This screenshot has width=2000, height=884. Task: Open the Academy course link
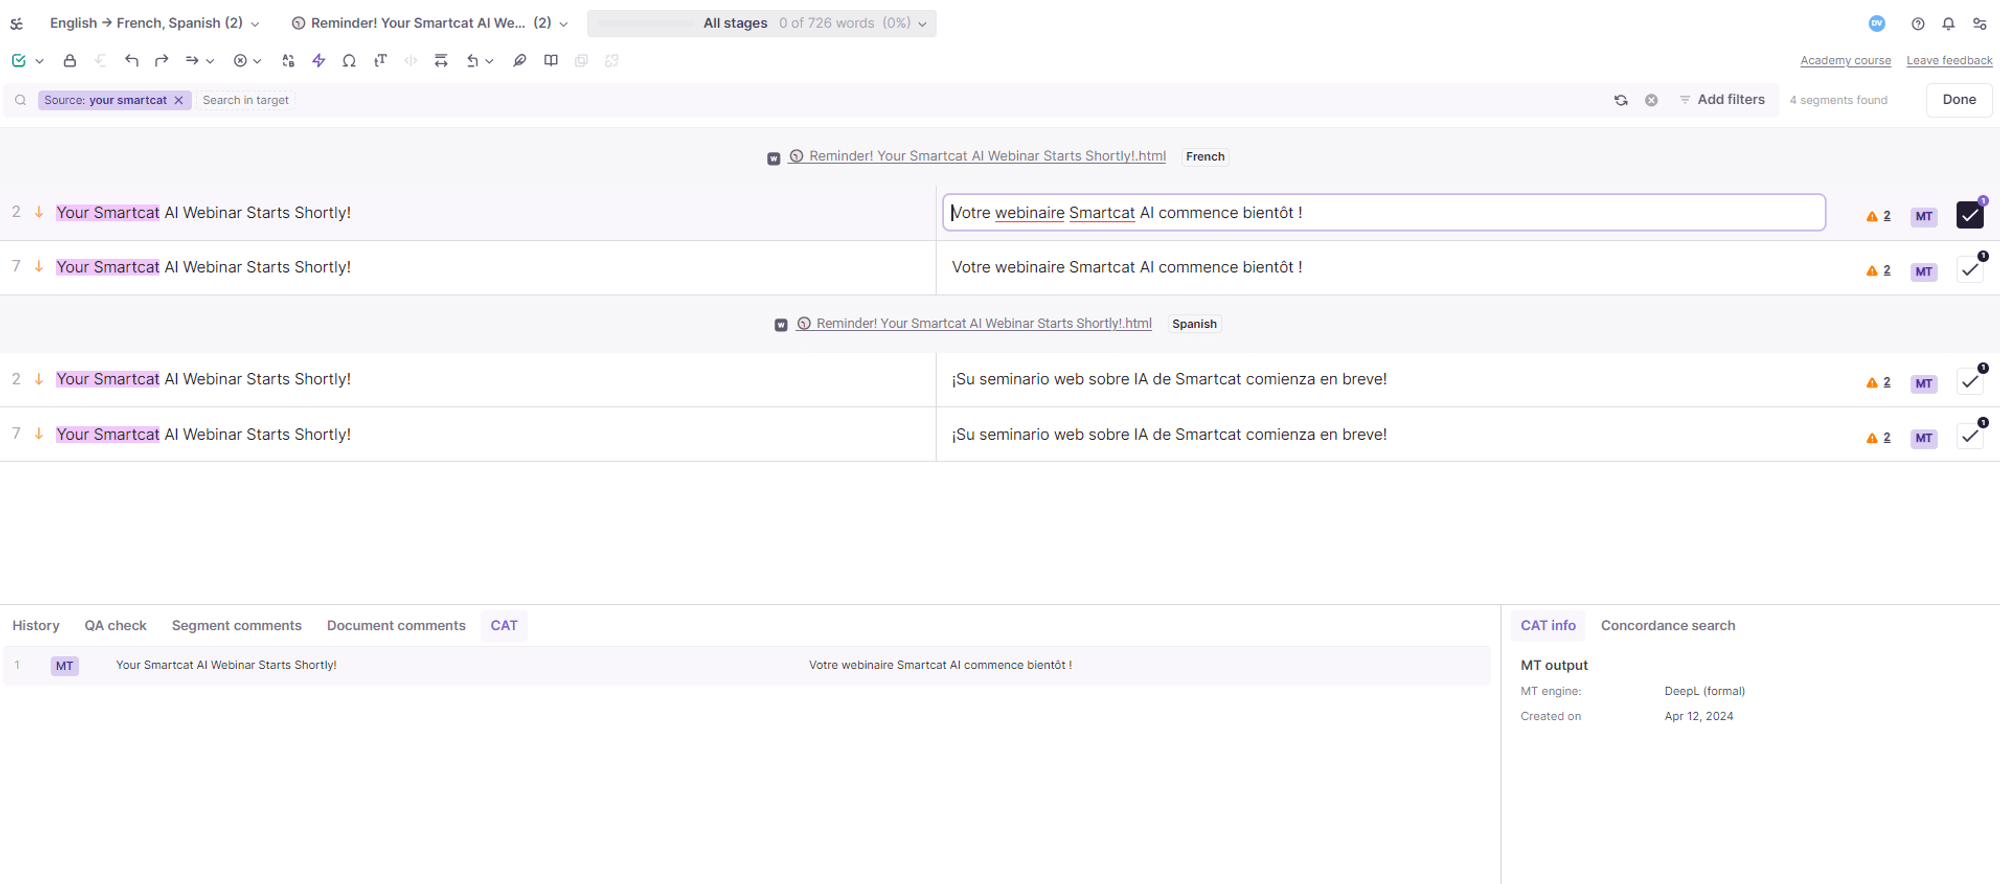[x=1846, y=61]
